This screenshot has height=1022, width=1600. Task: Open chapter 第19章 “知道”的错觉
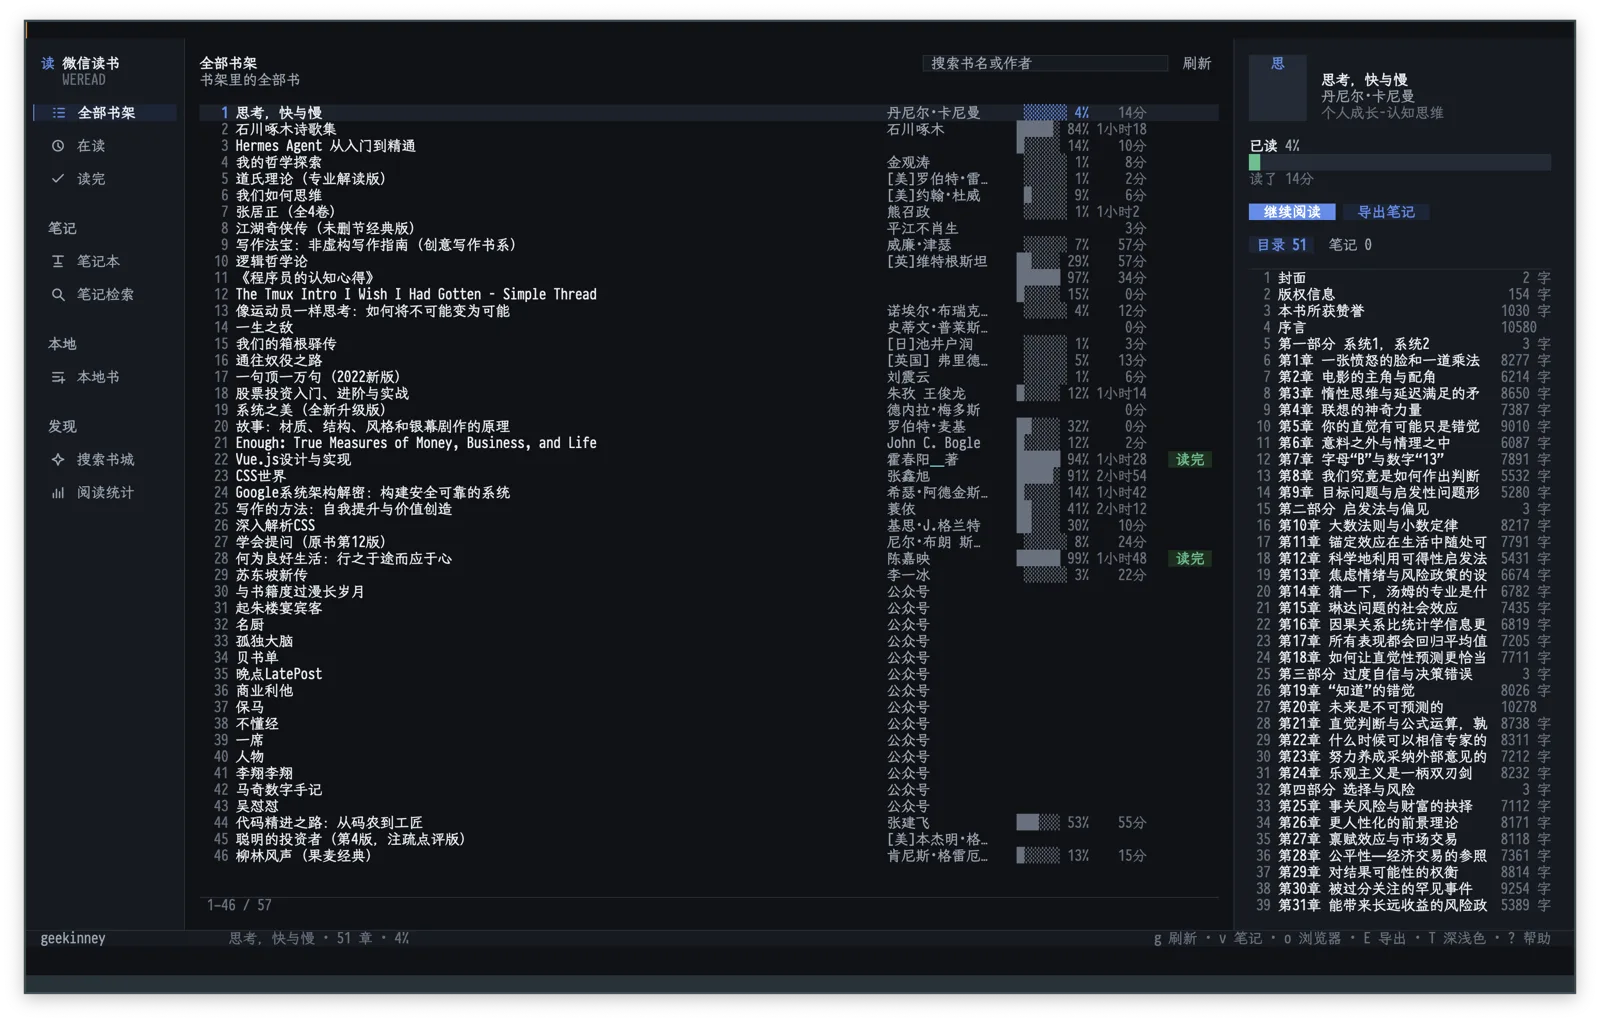pos(1400,690)
